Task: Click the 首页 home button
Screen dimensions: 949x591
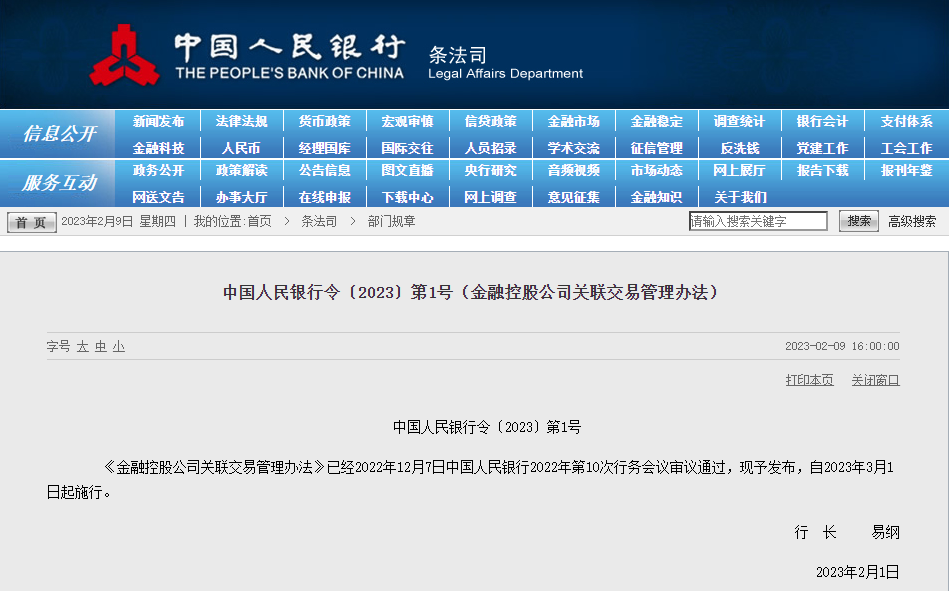Action: (32, 222)
